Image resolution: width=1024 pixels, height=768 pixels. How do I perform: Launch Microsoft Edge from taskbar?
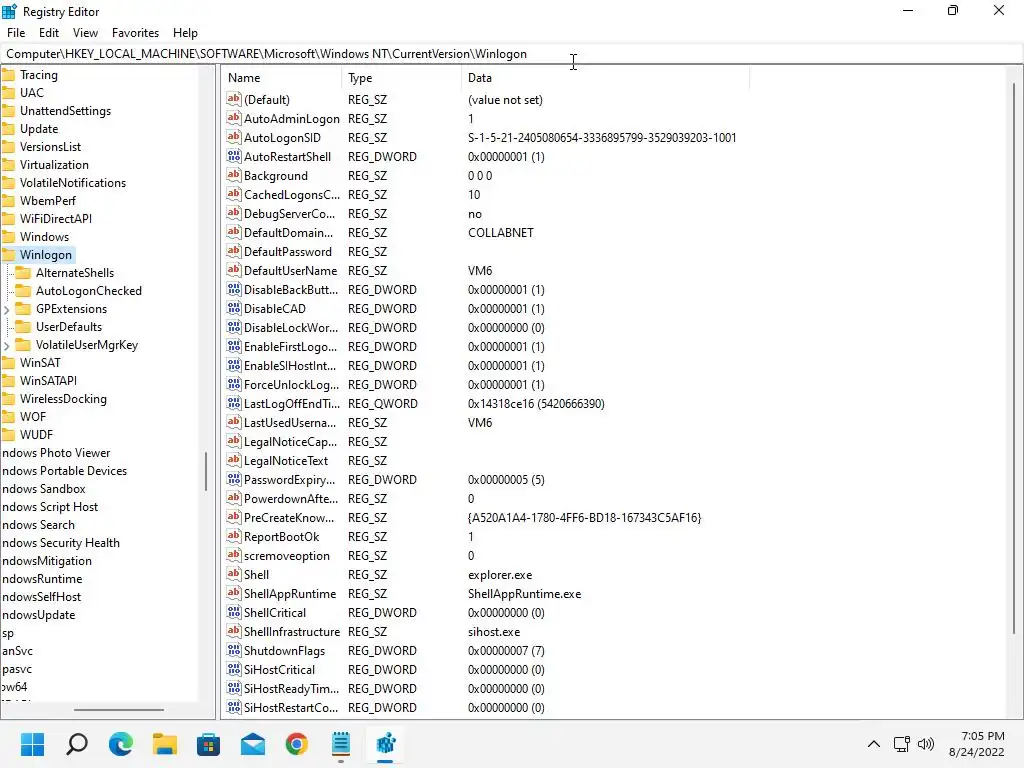point(121,744)
